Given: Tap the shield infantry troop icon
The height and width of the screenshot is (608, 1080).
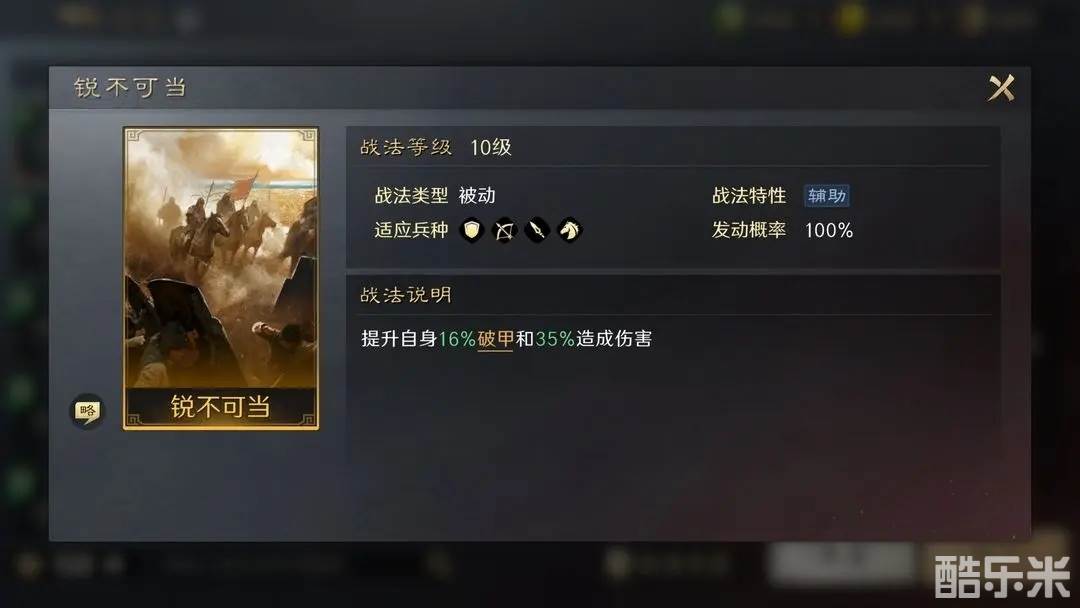Looking at the screenshot, I should 472,230.
